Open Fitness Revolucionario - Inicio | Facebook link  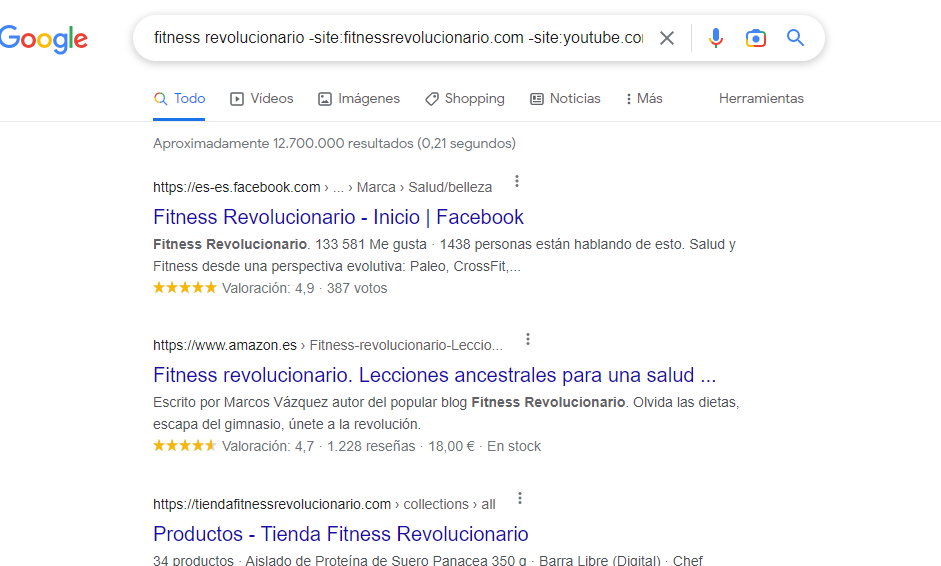(x=338, y=217)
